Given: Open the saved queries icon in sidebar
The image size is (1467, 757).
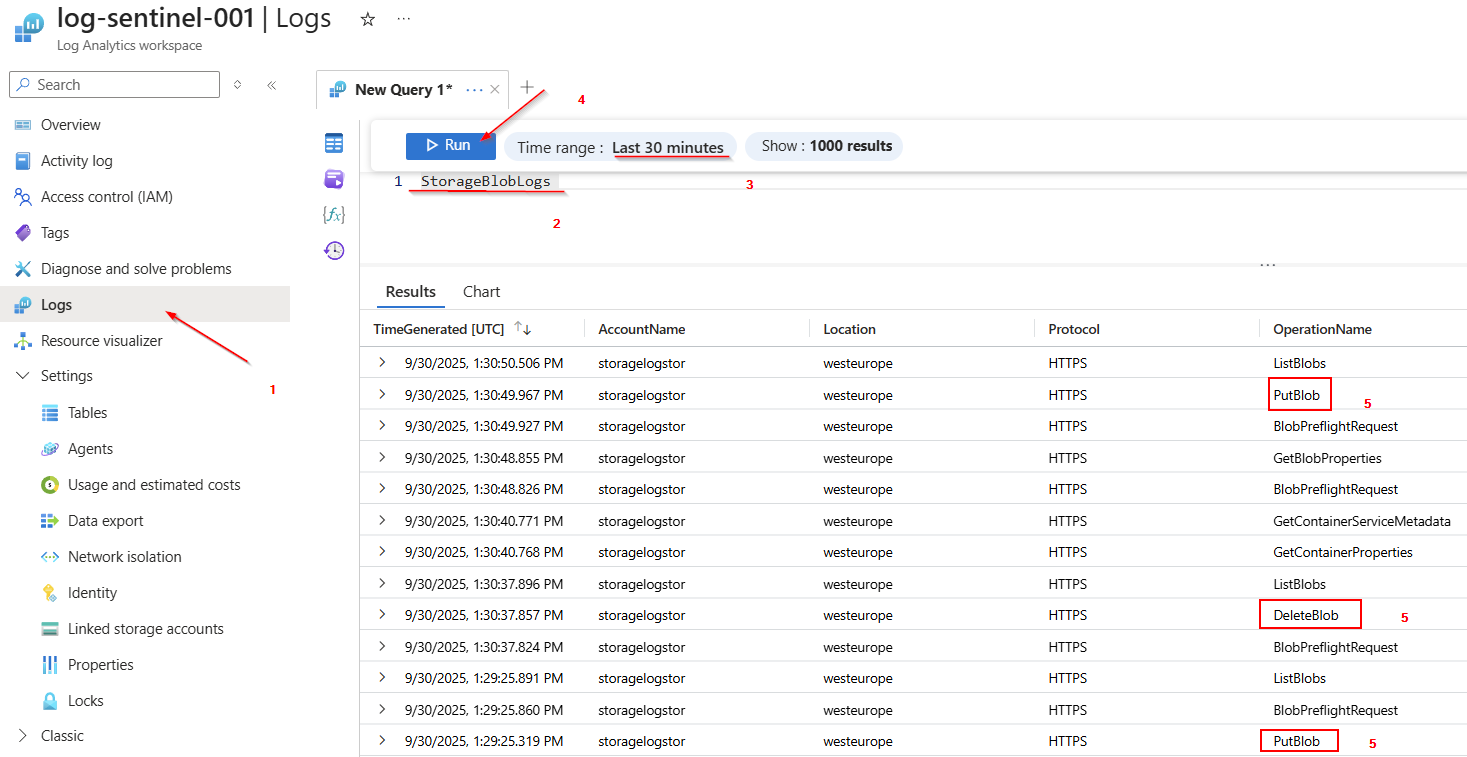Looking at the screenshot, I should pos(334,179).
